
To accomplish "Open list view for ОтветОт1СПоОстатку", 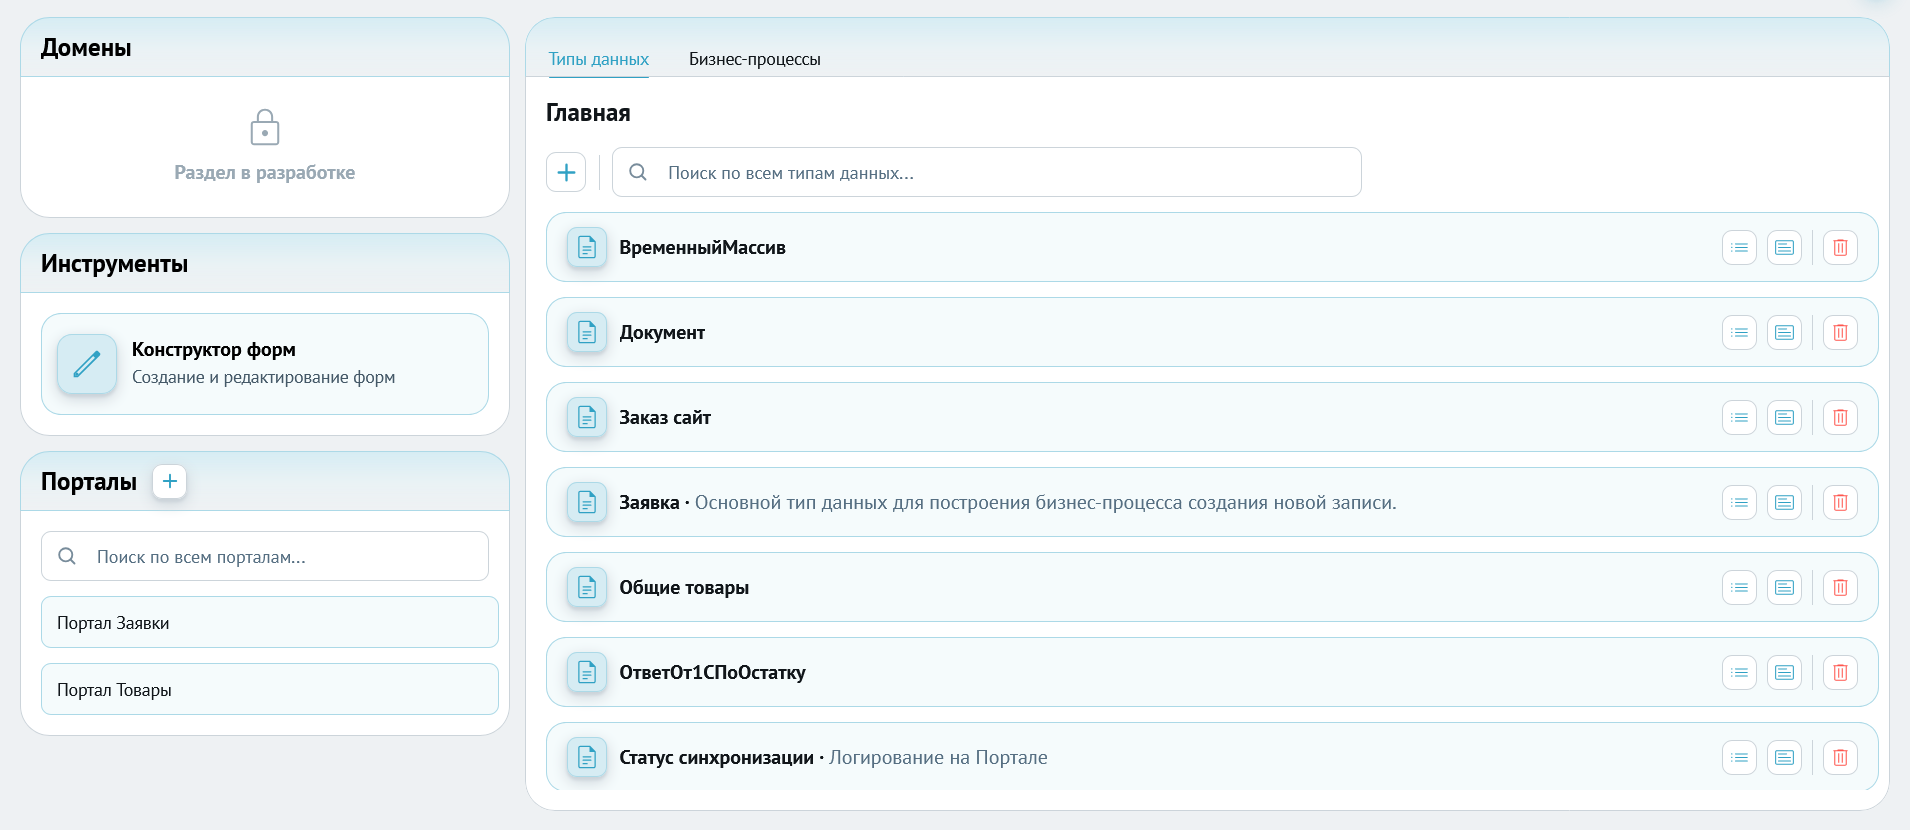I will (x=1739, y=672).
